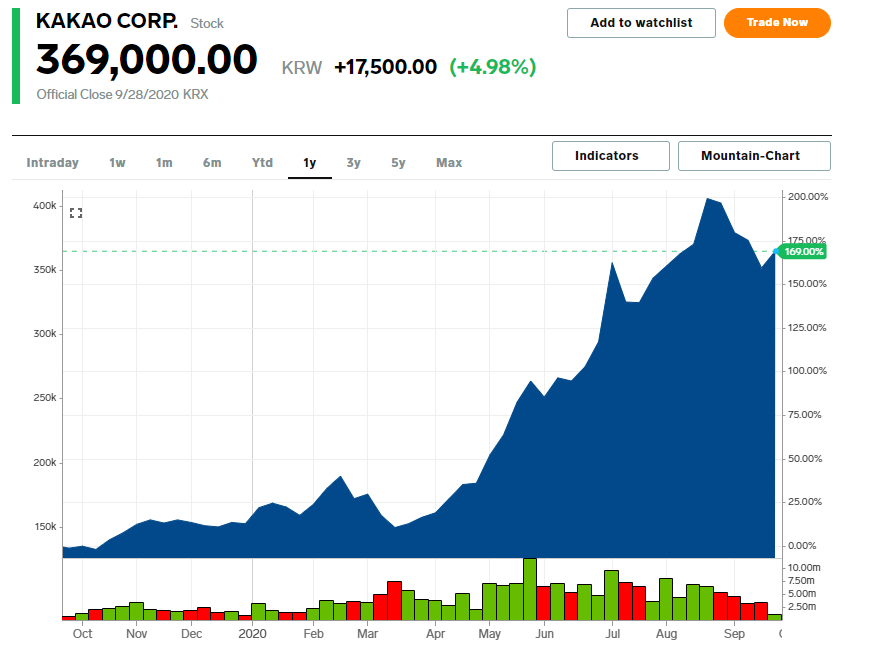The image size is (882, 671).
Task: Click the tall red volume bar in mid-March
Action: tap(394, 601)
